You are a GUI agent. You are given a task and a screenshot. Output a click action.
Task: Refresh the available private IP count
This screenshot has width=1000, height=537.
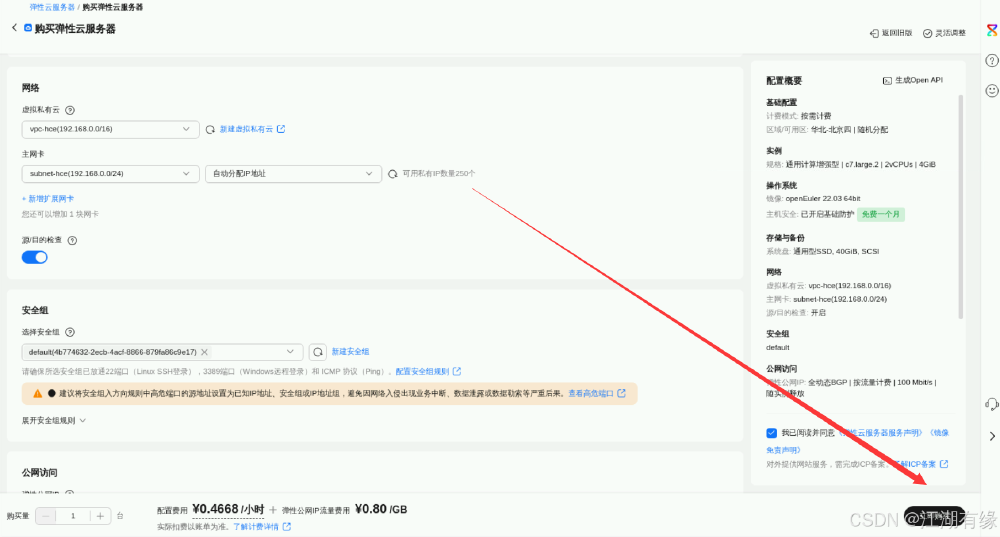point(393,173)
